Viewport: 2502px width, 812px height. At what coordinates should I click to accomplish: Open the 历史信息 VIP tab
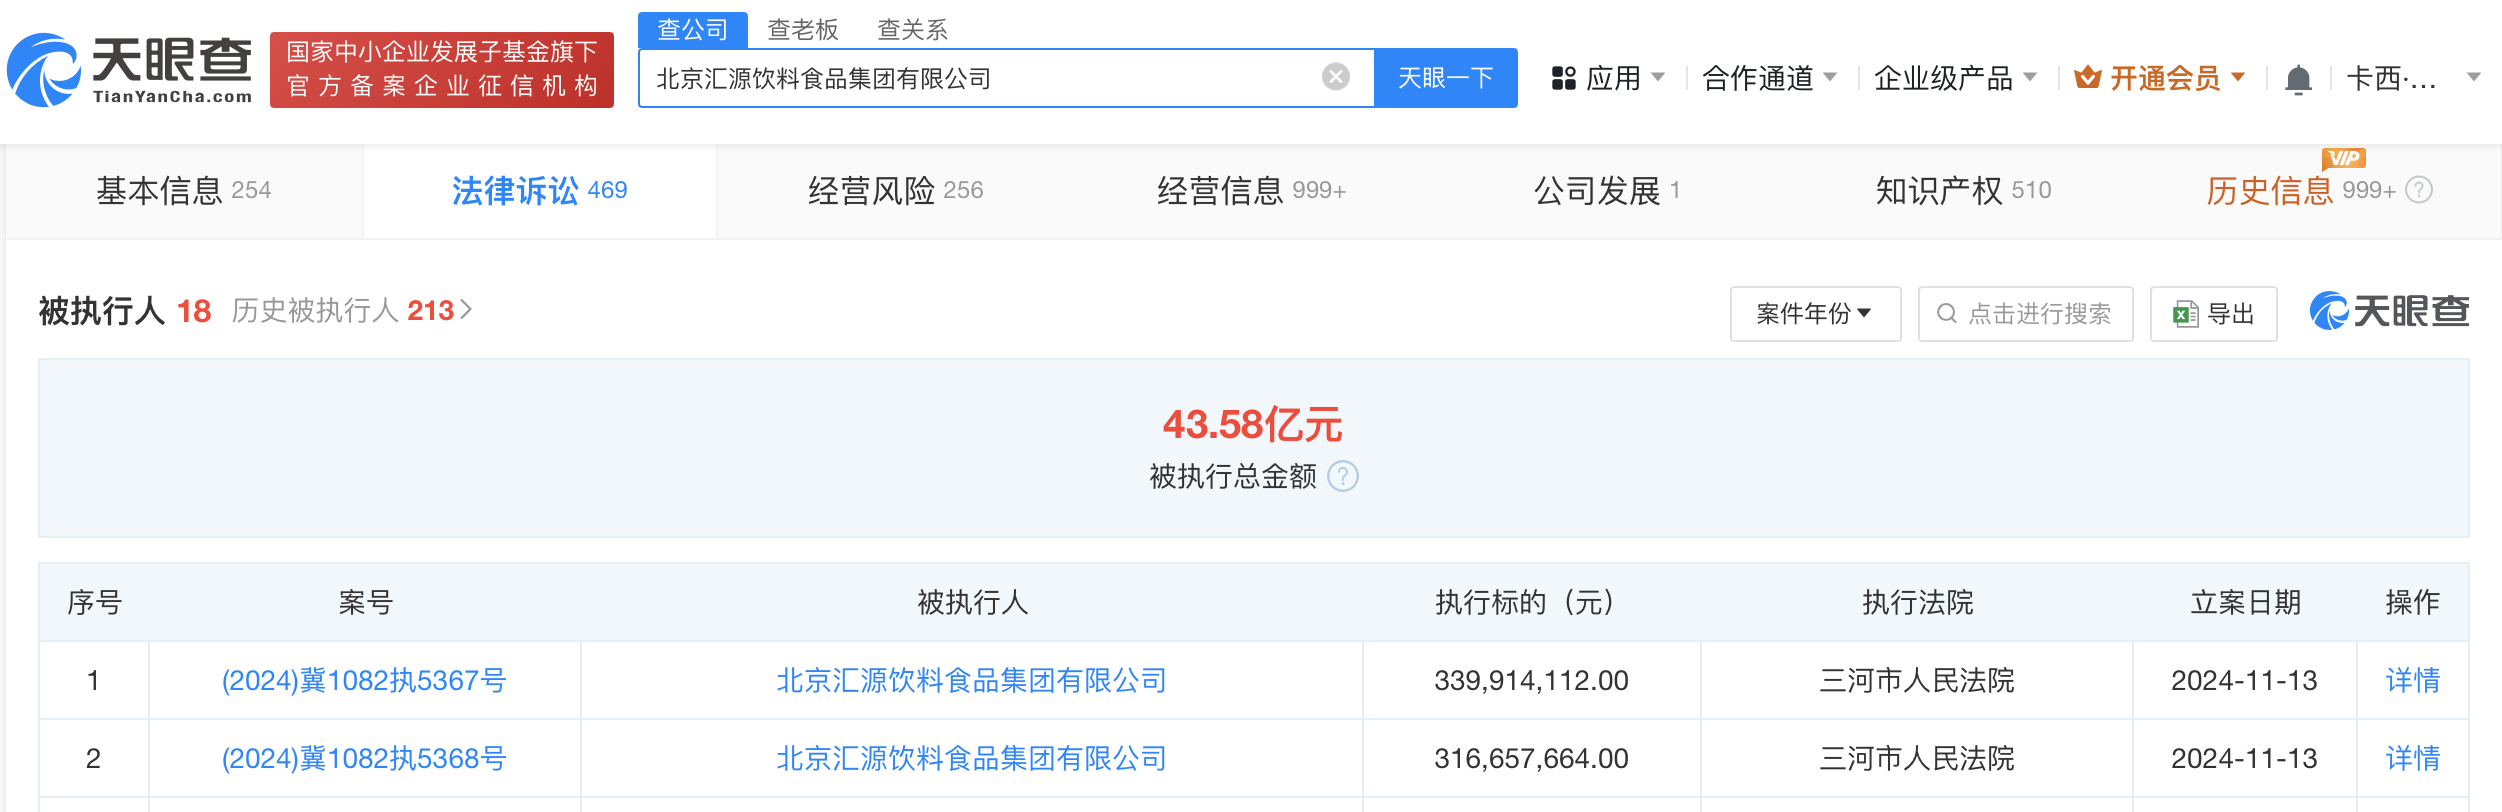(2301, 190)
